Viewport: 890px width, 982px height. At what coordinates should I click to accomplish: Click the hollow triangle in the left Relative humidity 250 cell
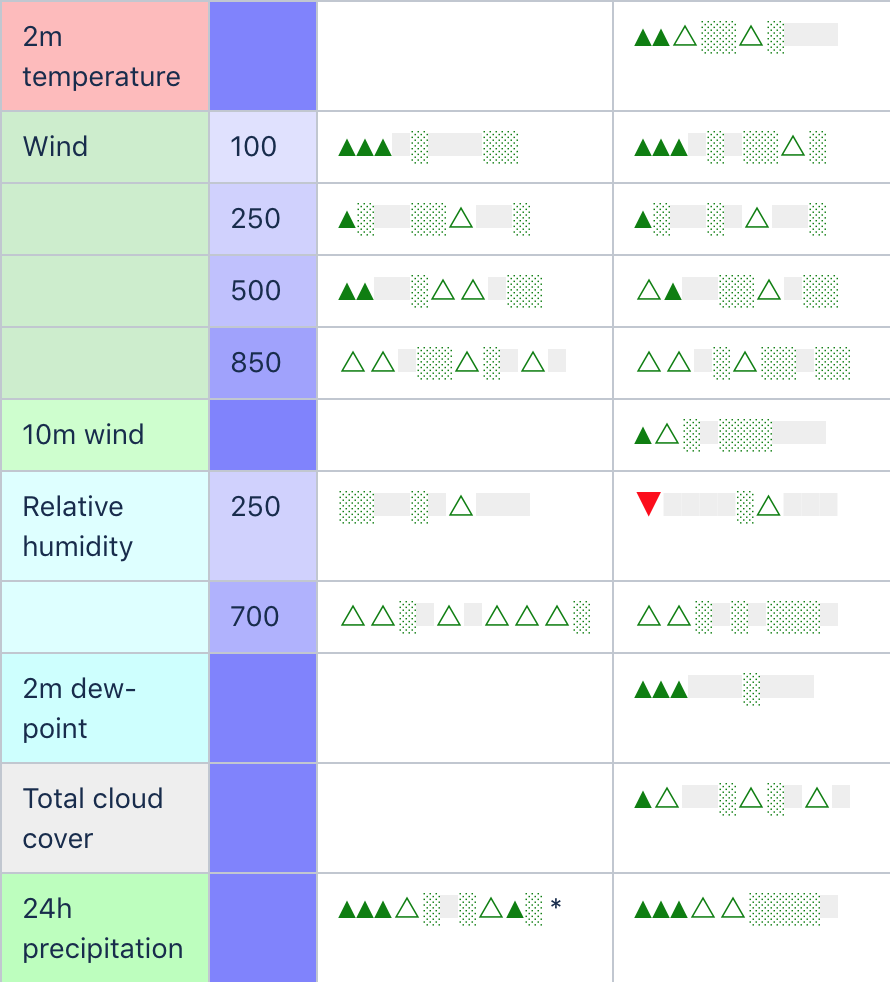click(461, 505)
